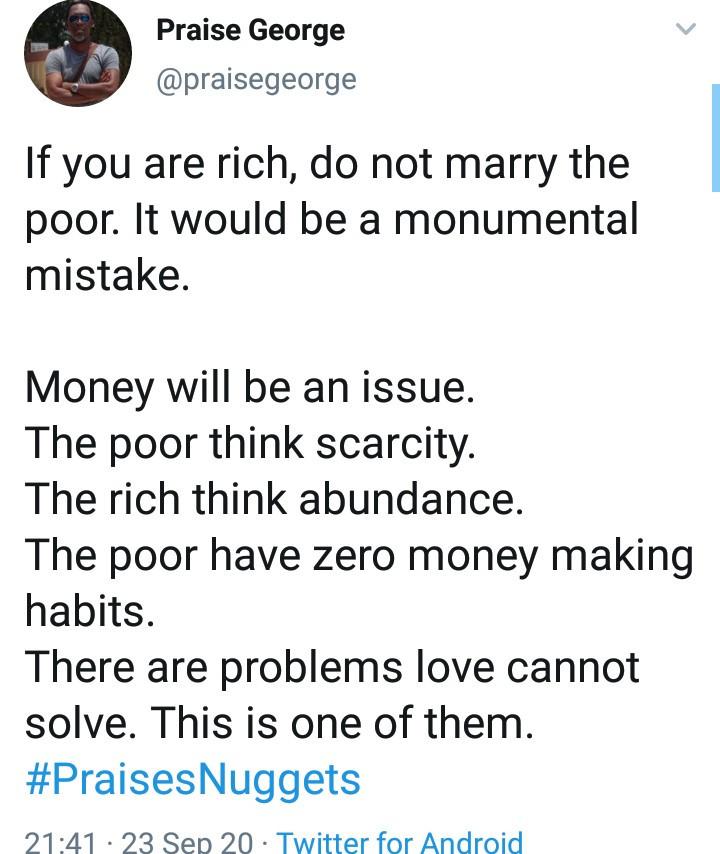Viewport: 720px width, 854px height.
Task: Click the line 'If you are rich, do not marry the'
Action: coord(327,164)
